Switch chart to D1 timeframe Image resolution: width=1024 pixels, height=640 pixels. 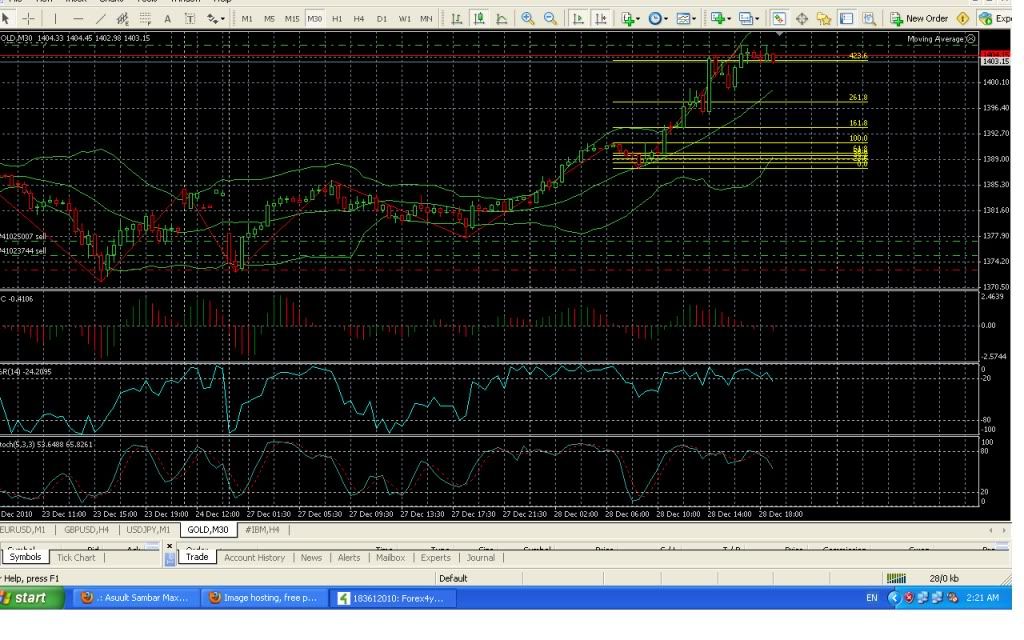tap(382, 19)
